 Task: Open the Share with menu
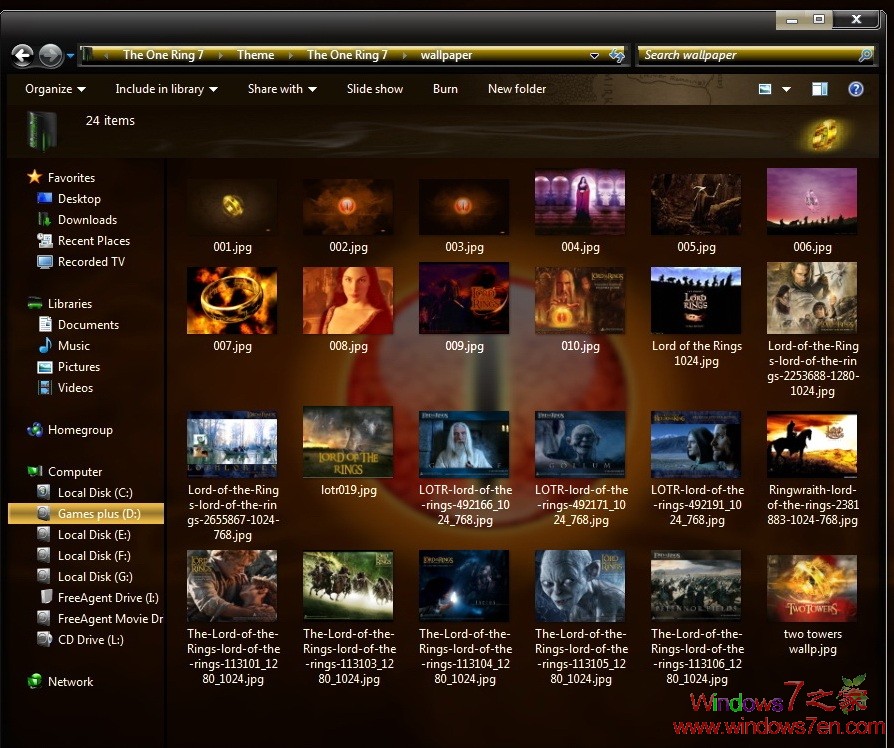(281, 89)
